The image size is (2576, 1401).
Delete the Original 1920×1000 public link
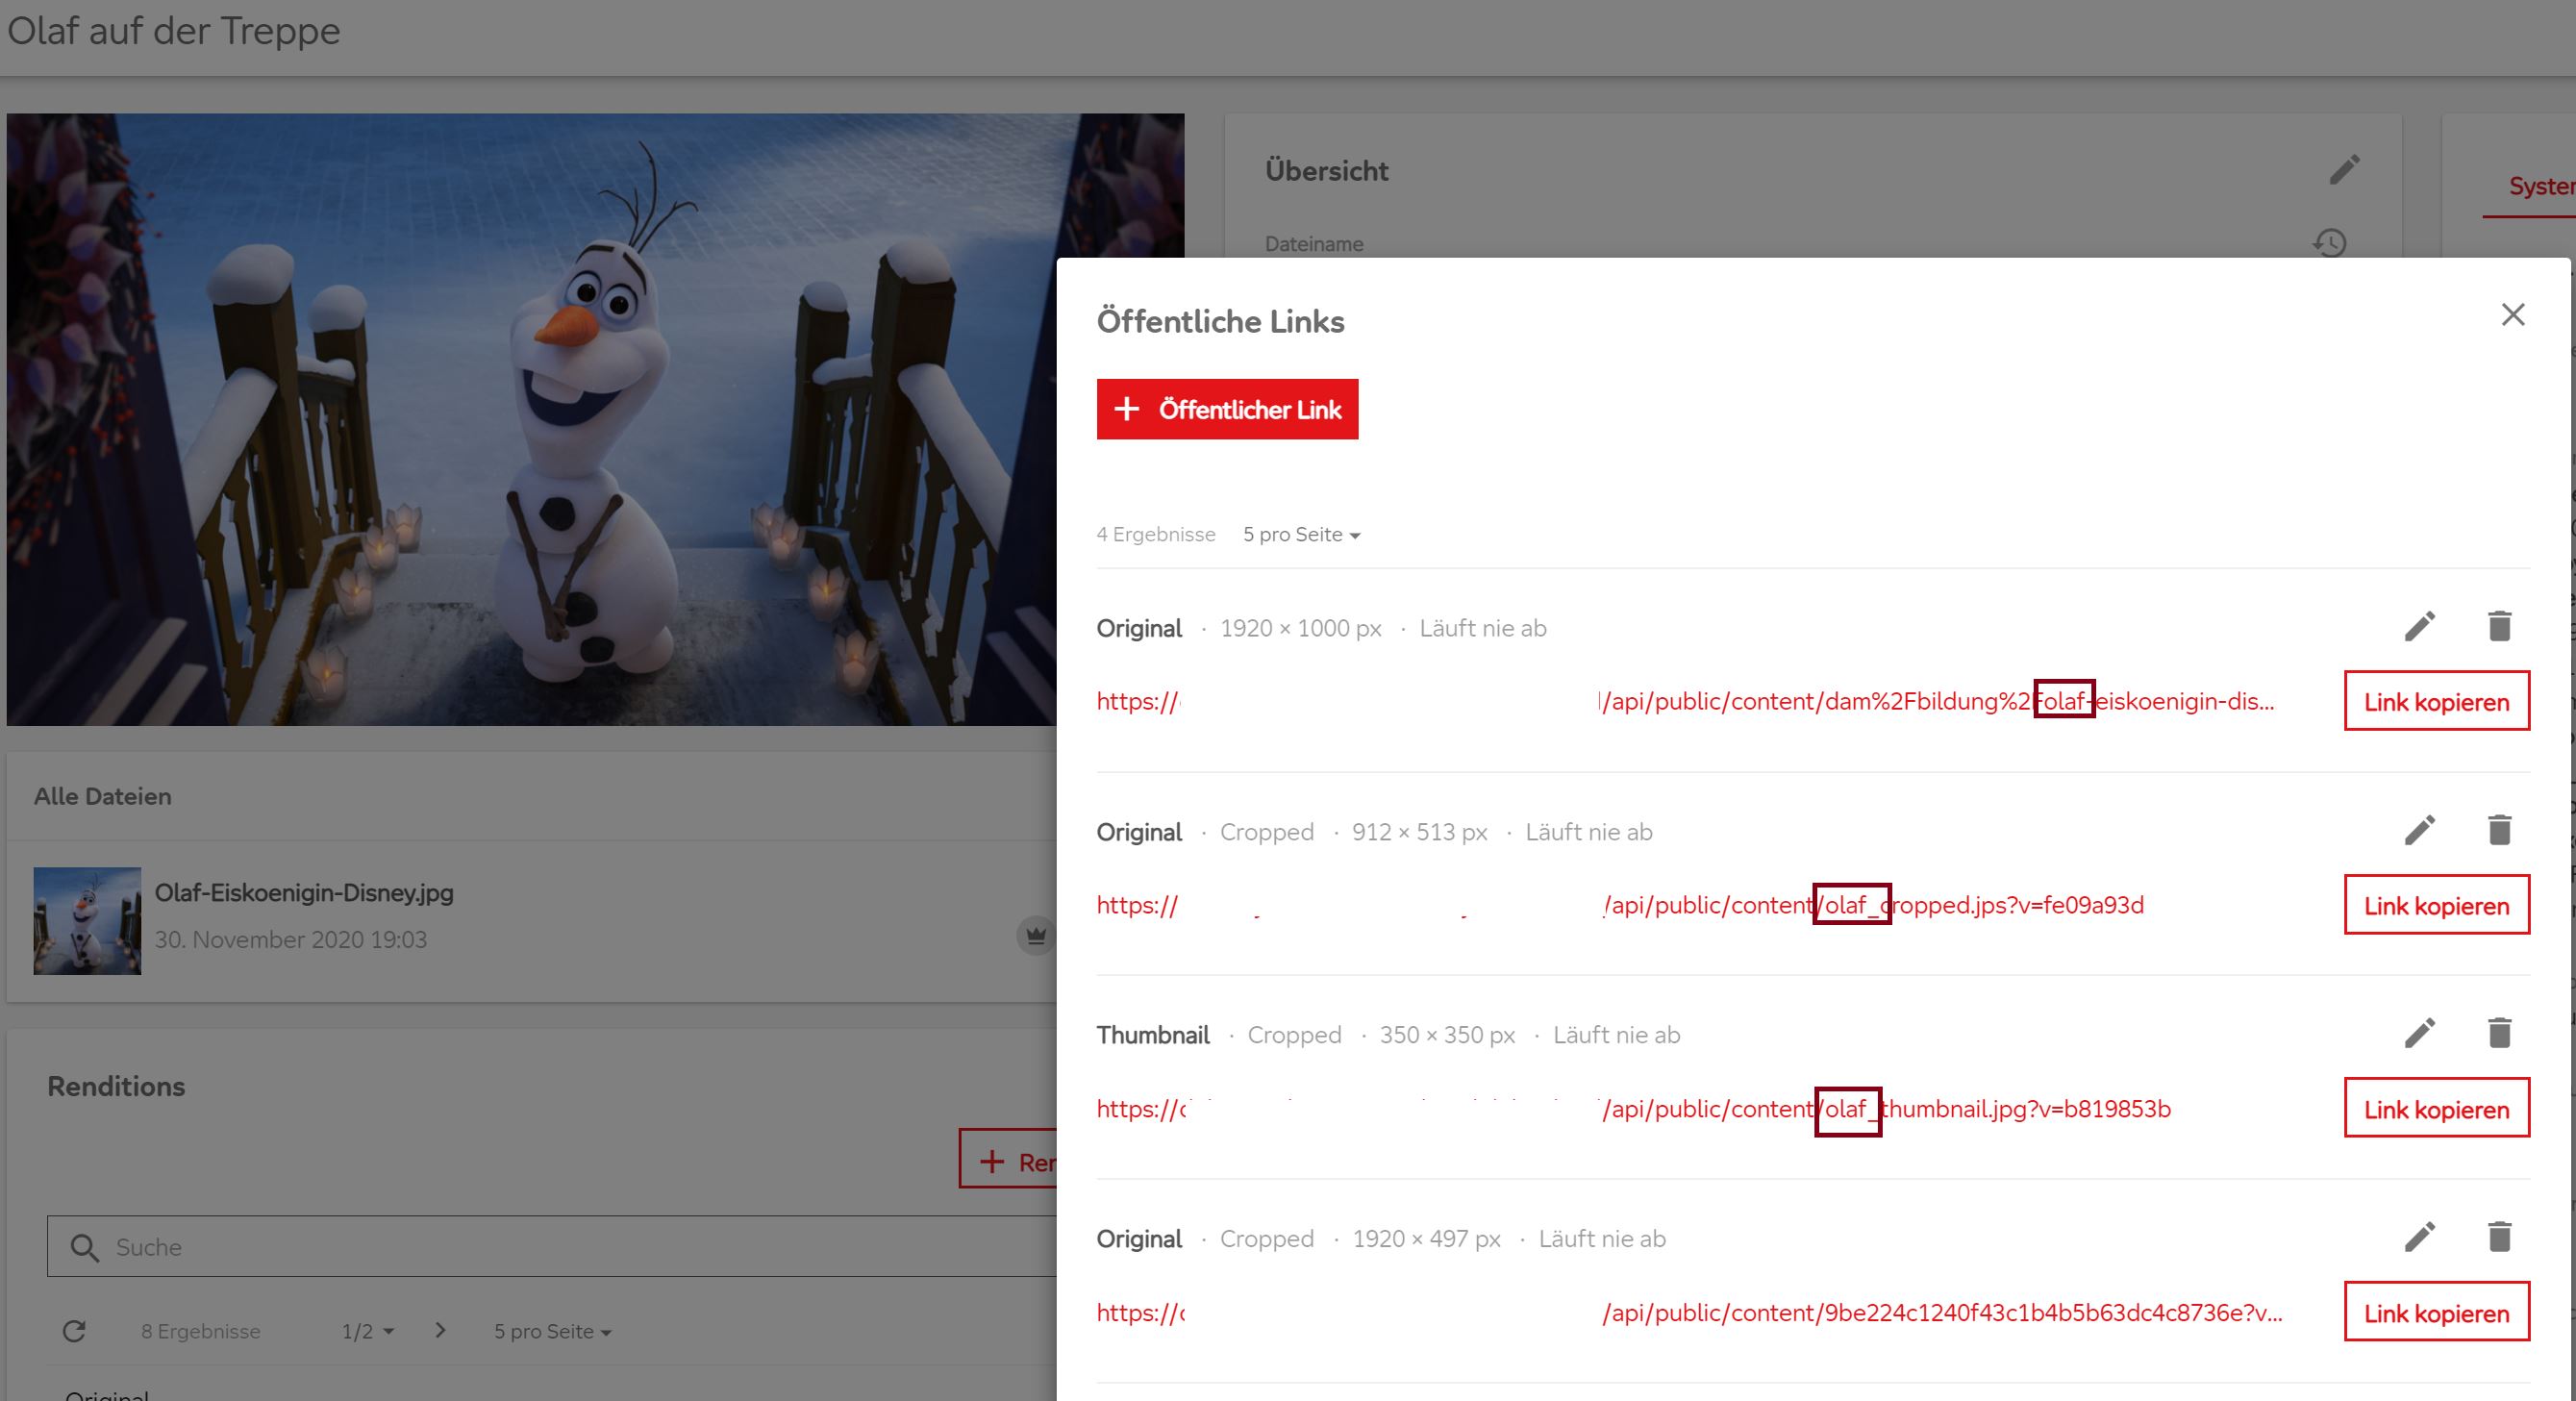[x=2500, y=627]
